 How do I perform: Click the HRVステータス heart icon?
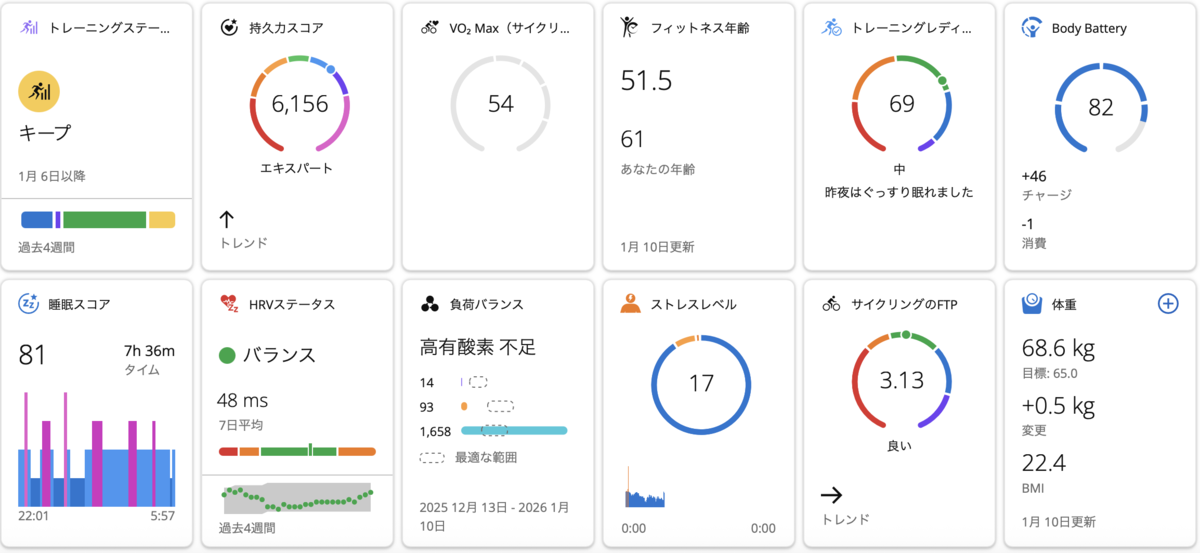click(x=229, y=304)
